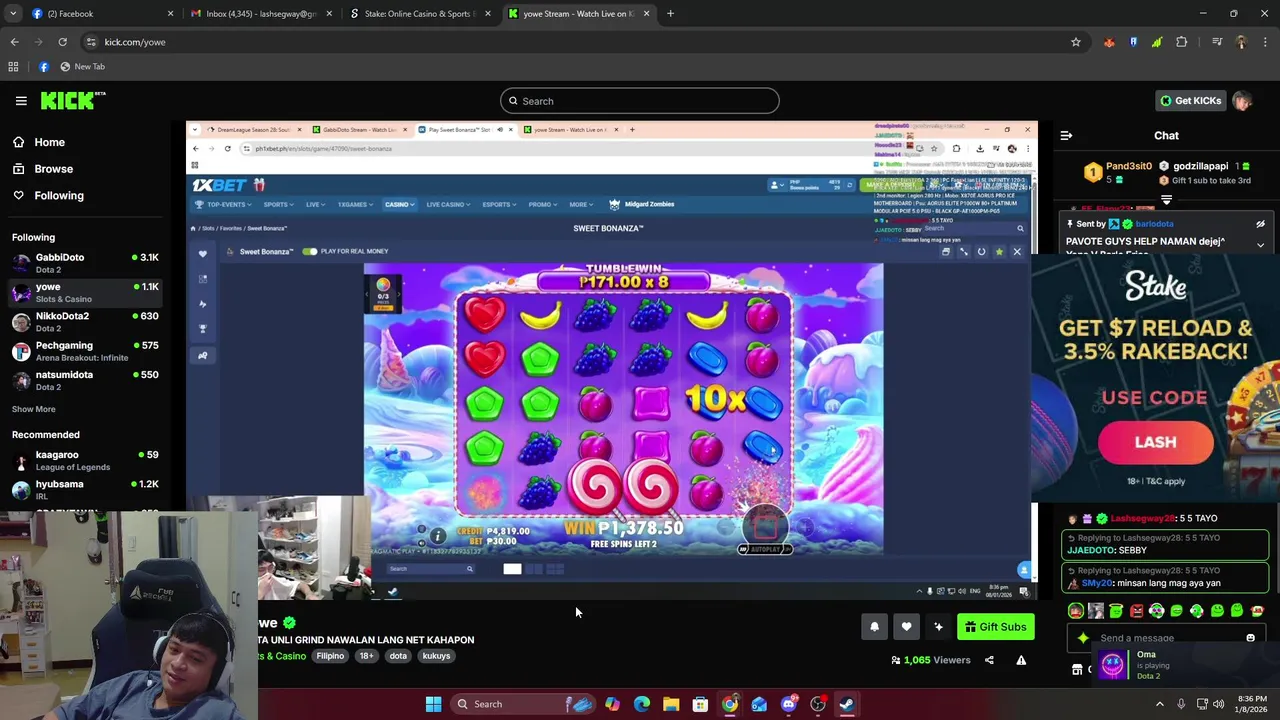Open File Explorer from taskbar
The height and width of the screenshot is (720, 1280).
(671, 704)
